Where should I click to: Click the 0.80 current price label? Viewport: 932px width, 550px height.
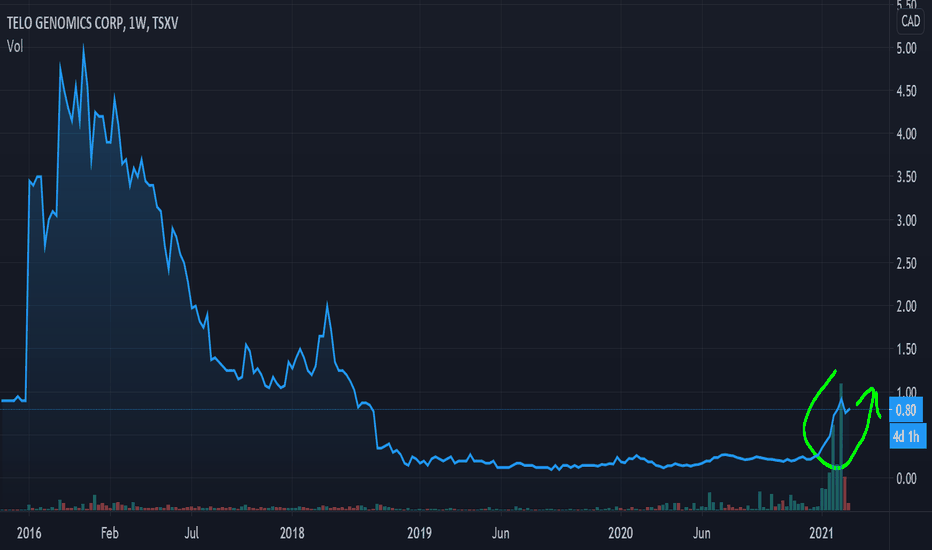click(906, 410)
